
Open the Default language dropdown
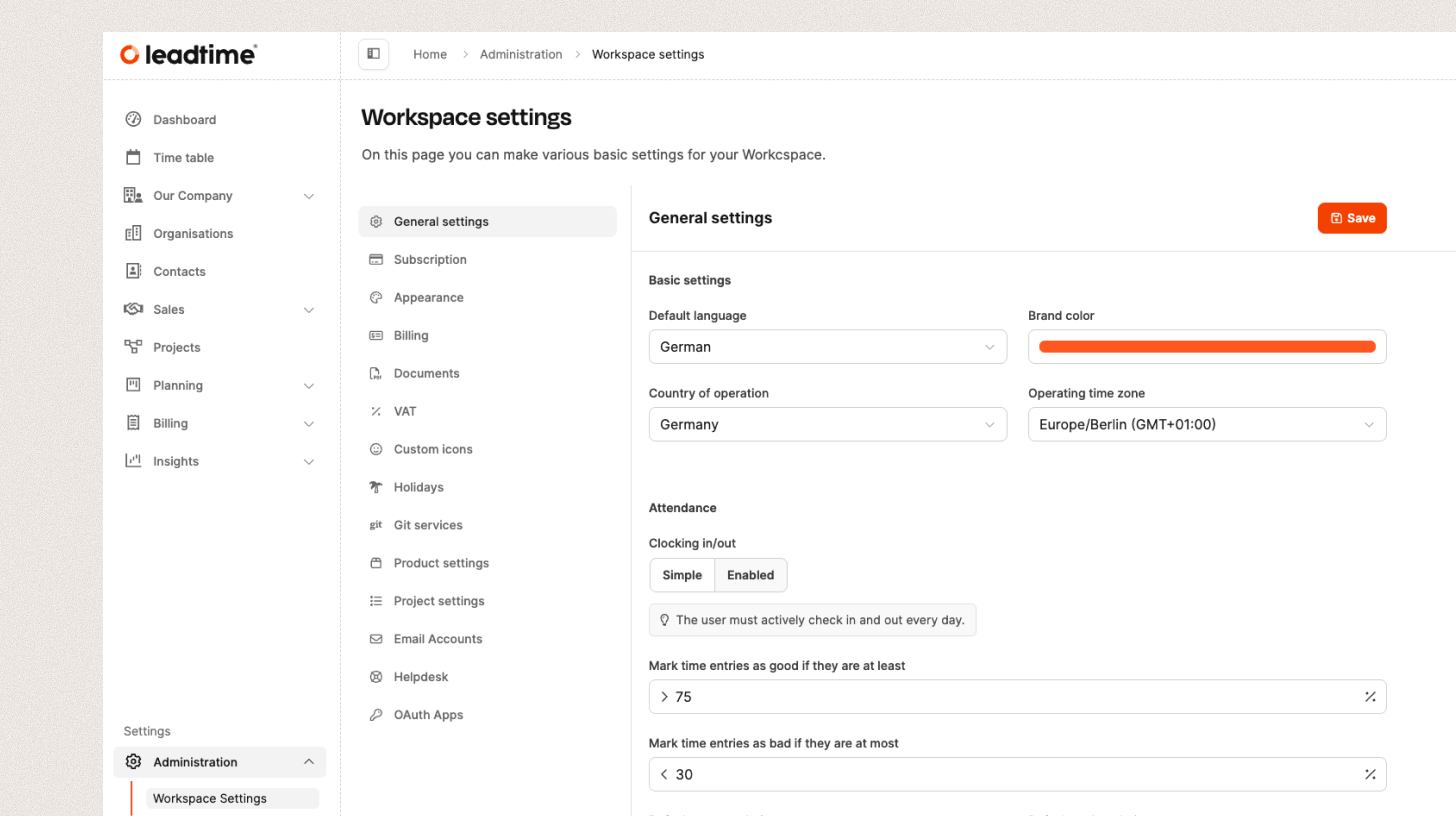827,347
